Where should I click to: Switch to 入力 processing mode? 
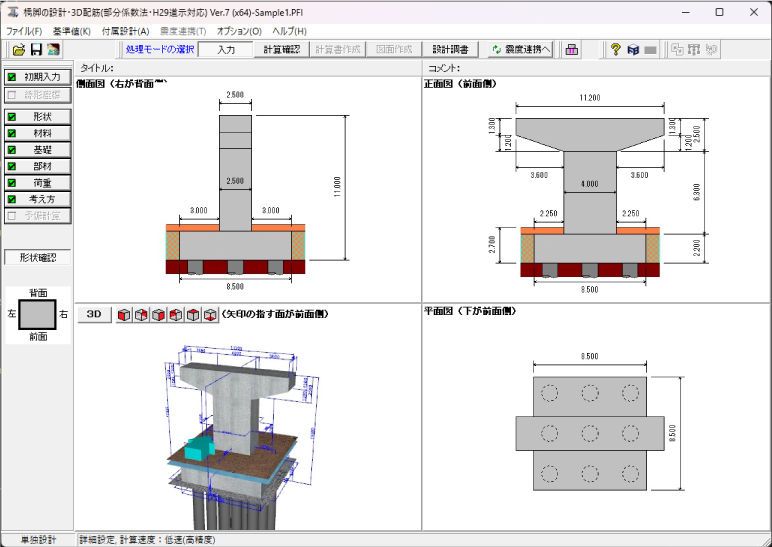(226, 49)
